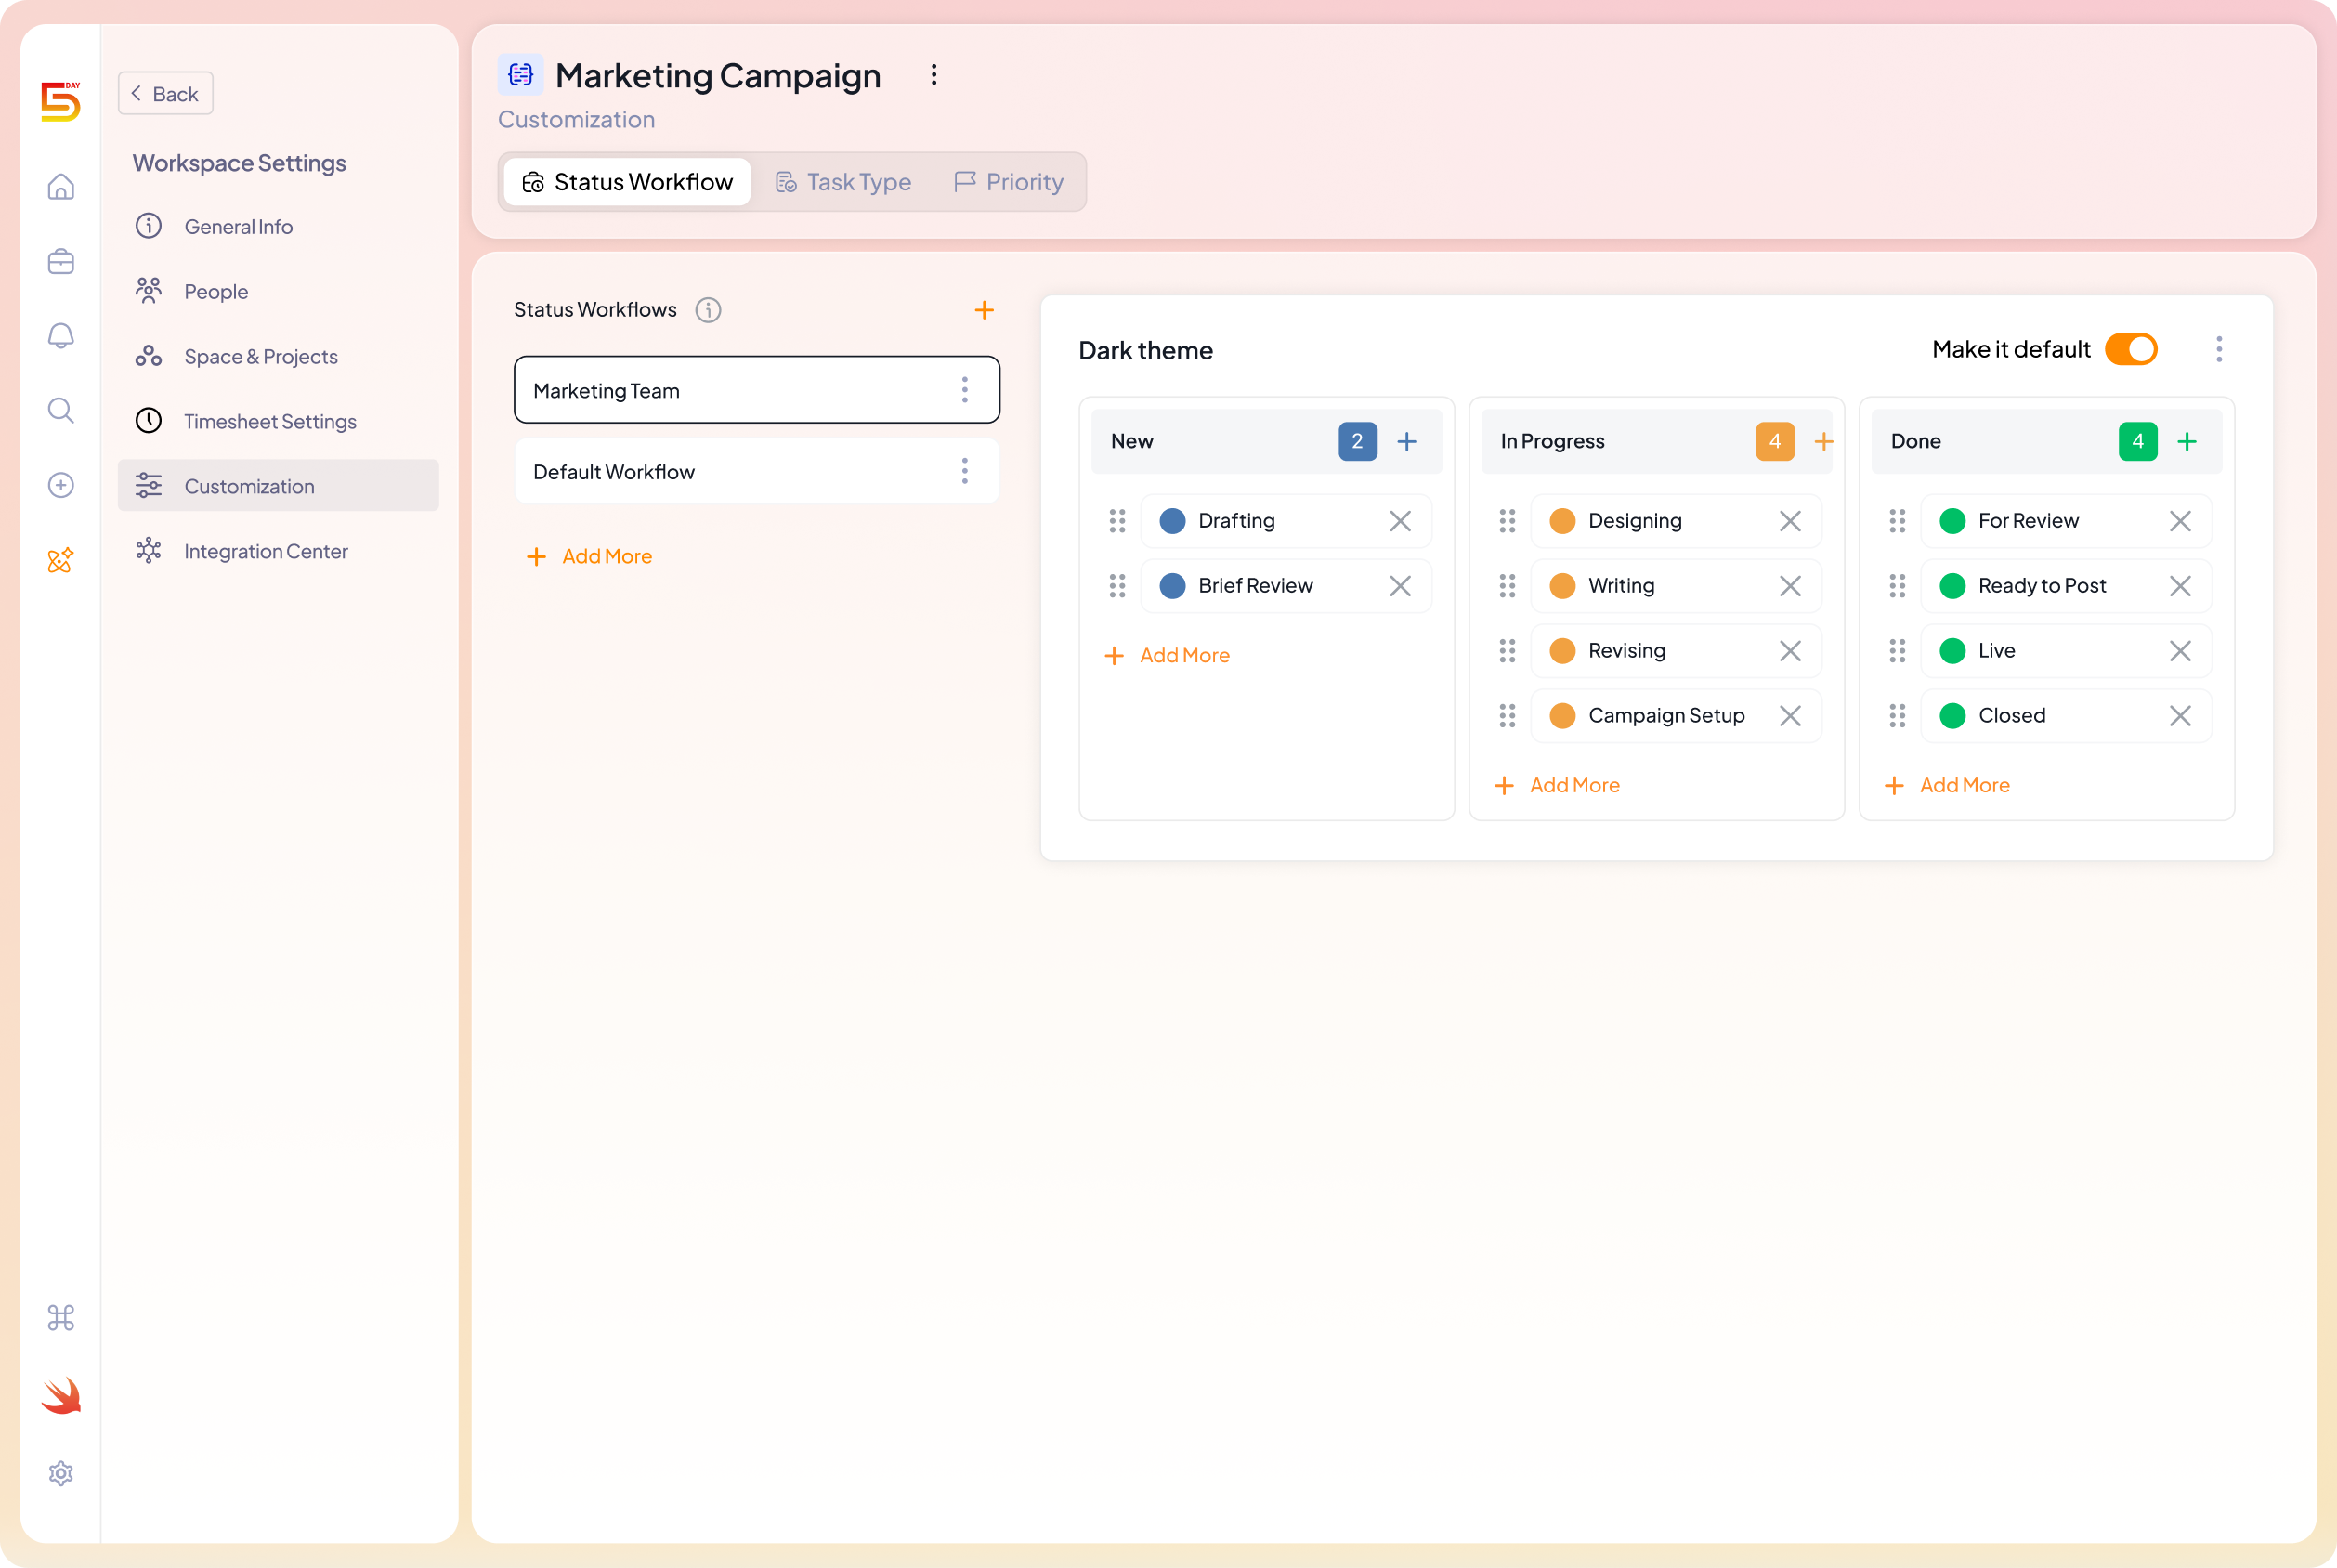Click drag handle beside For Review status
This screenshot has width=2337, height=1568.
click(1897, 521)
